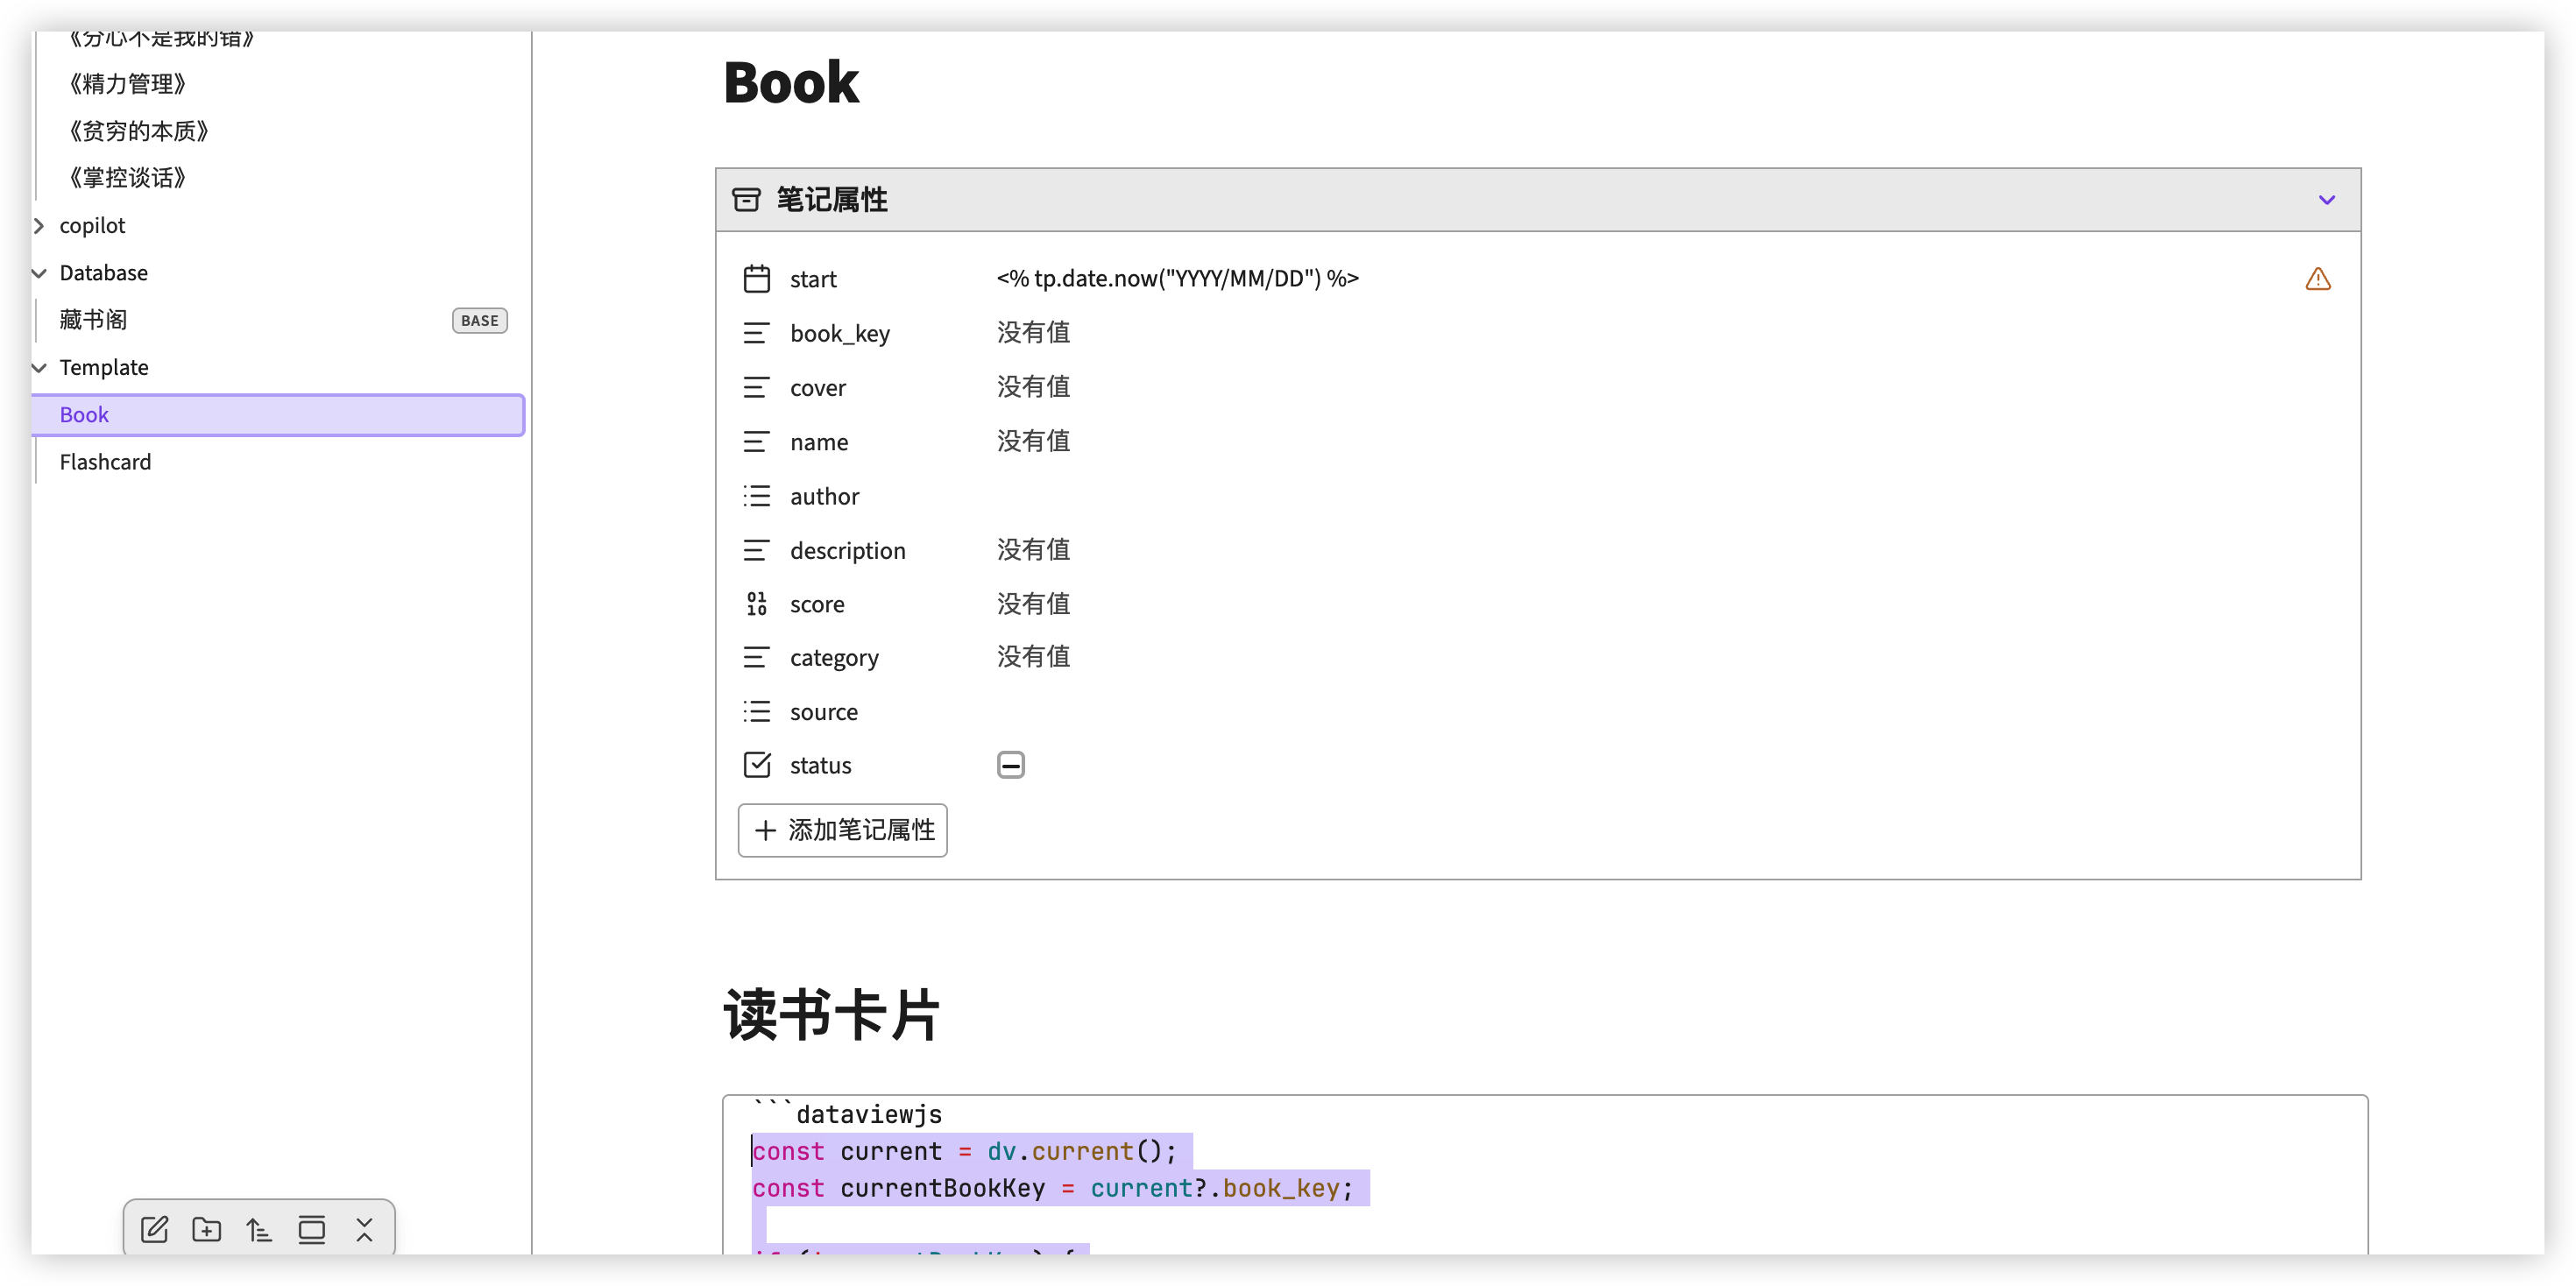This screenshot has width=2576, height=1286.
Task: Click the book_key value field
Action: pyautogui.click(x=1033, y=333)
